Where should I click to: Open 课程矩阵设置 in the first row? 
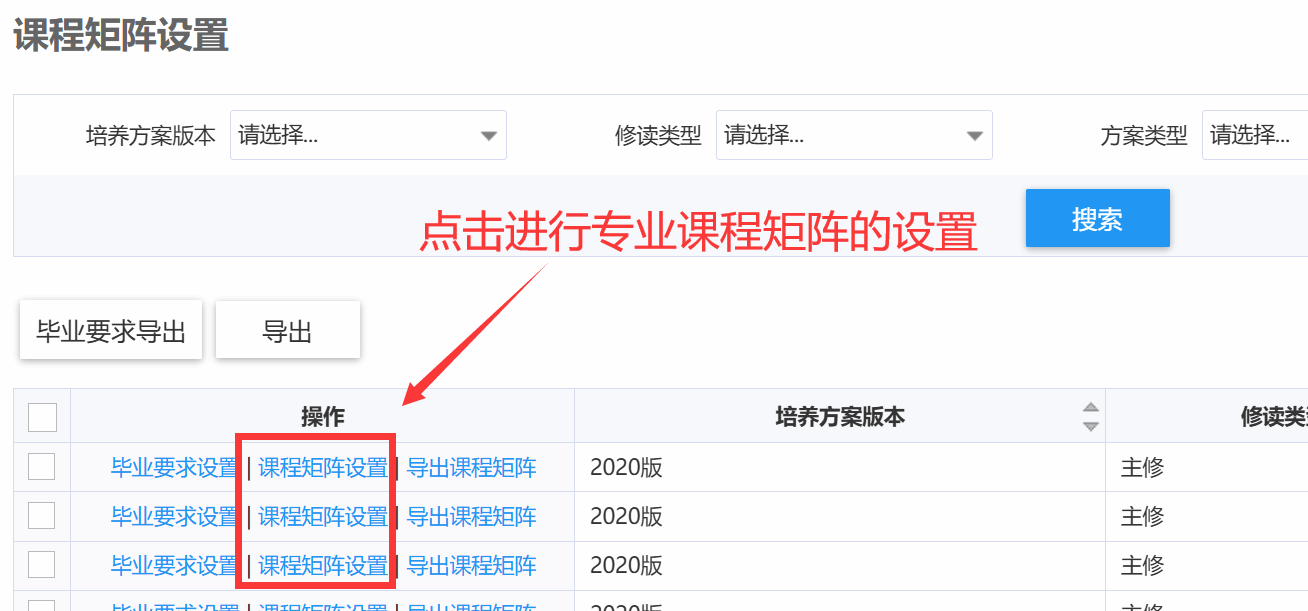click(323, 467)
